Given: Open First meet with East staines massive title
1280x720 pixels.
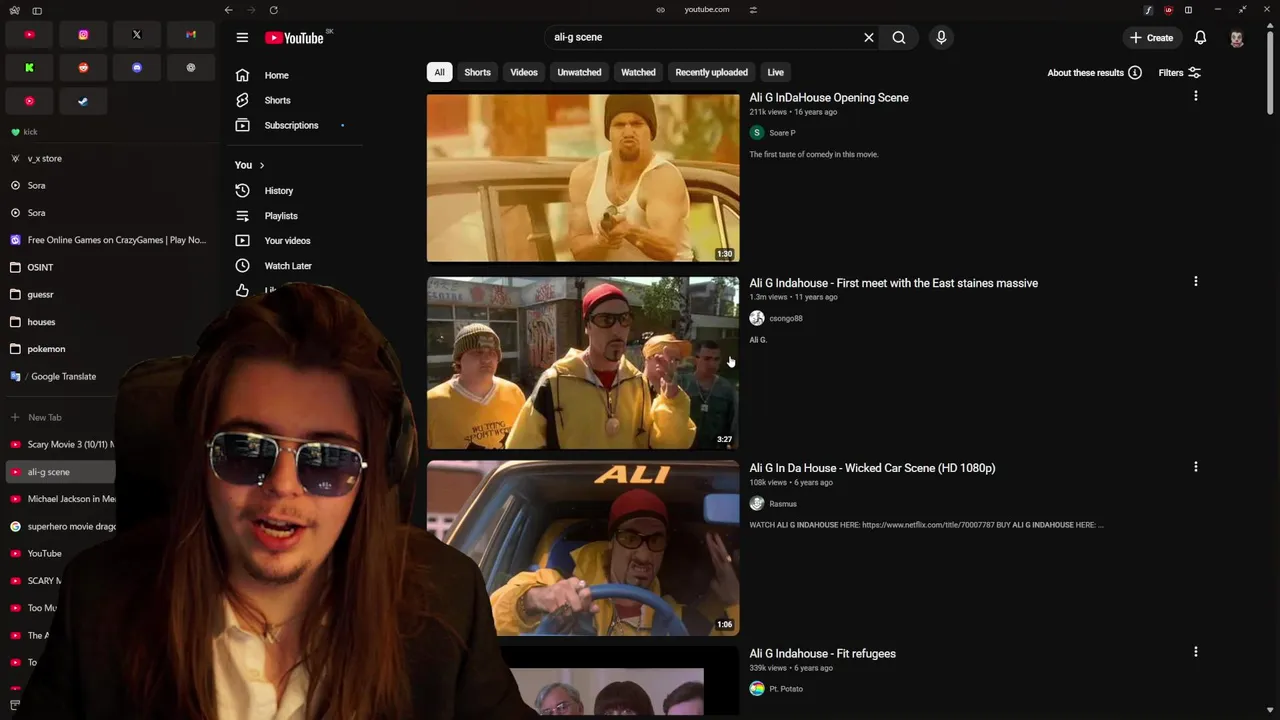Looking at the screenshot, I should click(x=893, y=283).
